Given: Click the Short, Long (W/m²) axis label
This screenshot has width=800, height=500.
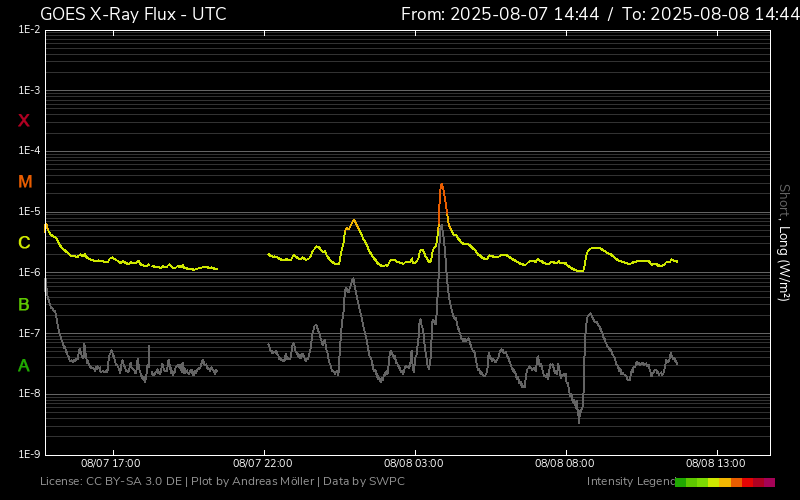Looking at the screenshot, I should click(x=784, y=242).
